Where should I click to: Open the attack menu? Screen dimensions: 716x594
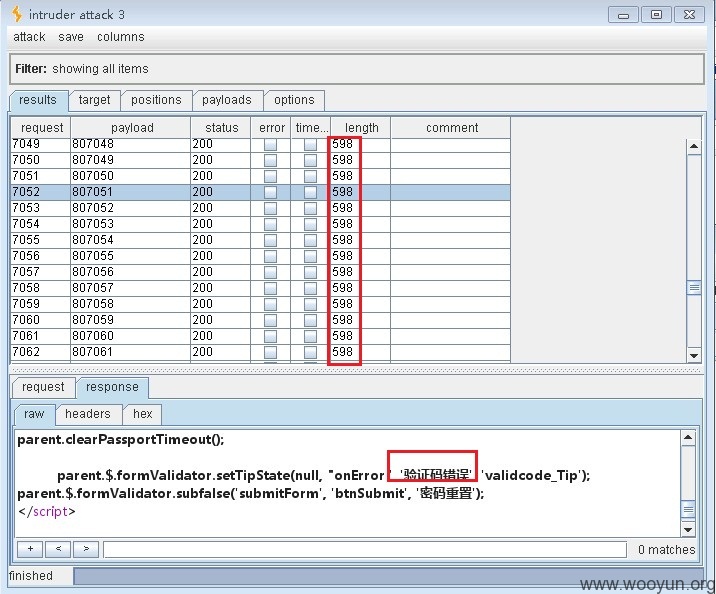click(x=29, y=37)
